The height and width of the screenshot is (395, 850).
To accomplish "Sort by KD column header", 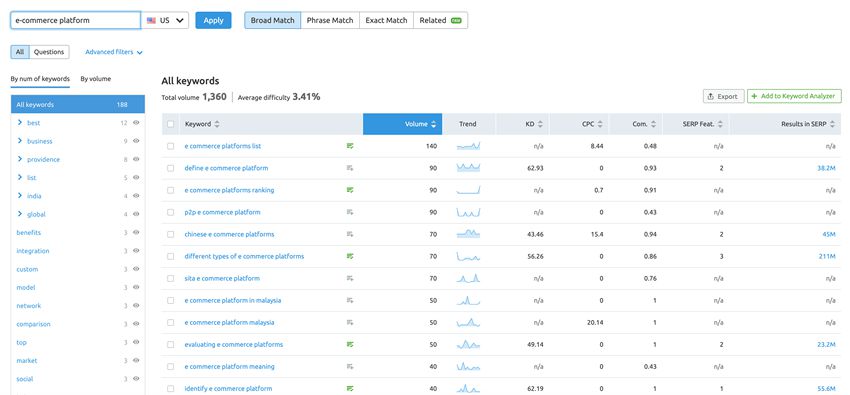I will [x=523, y=124].
